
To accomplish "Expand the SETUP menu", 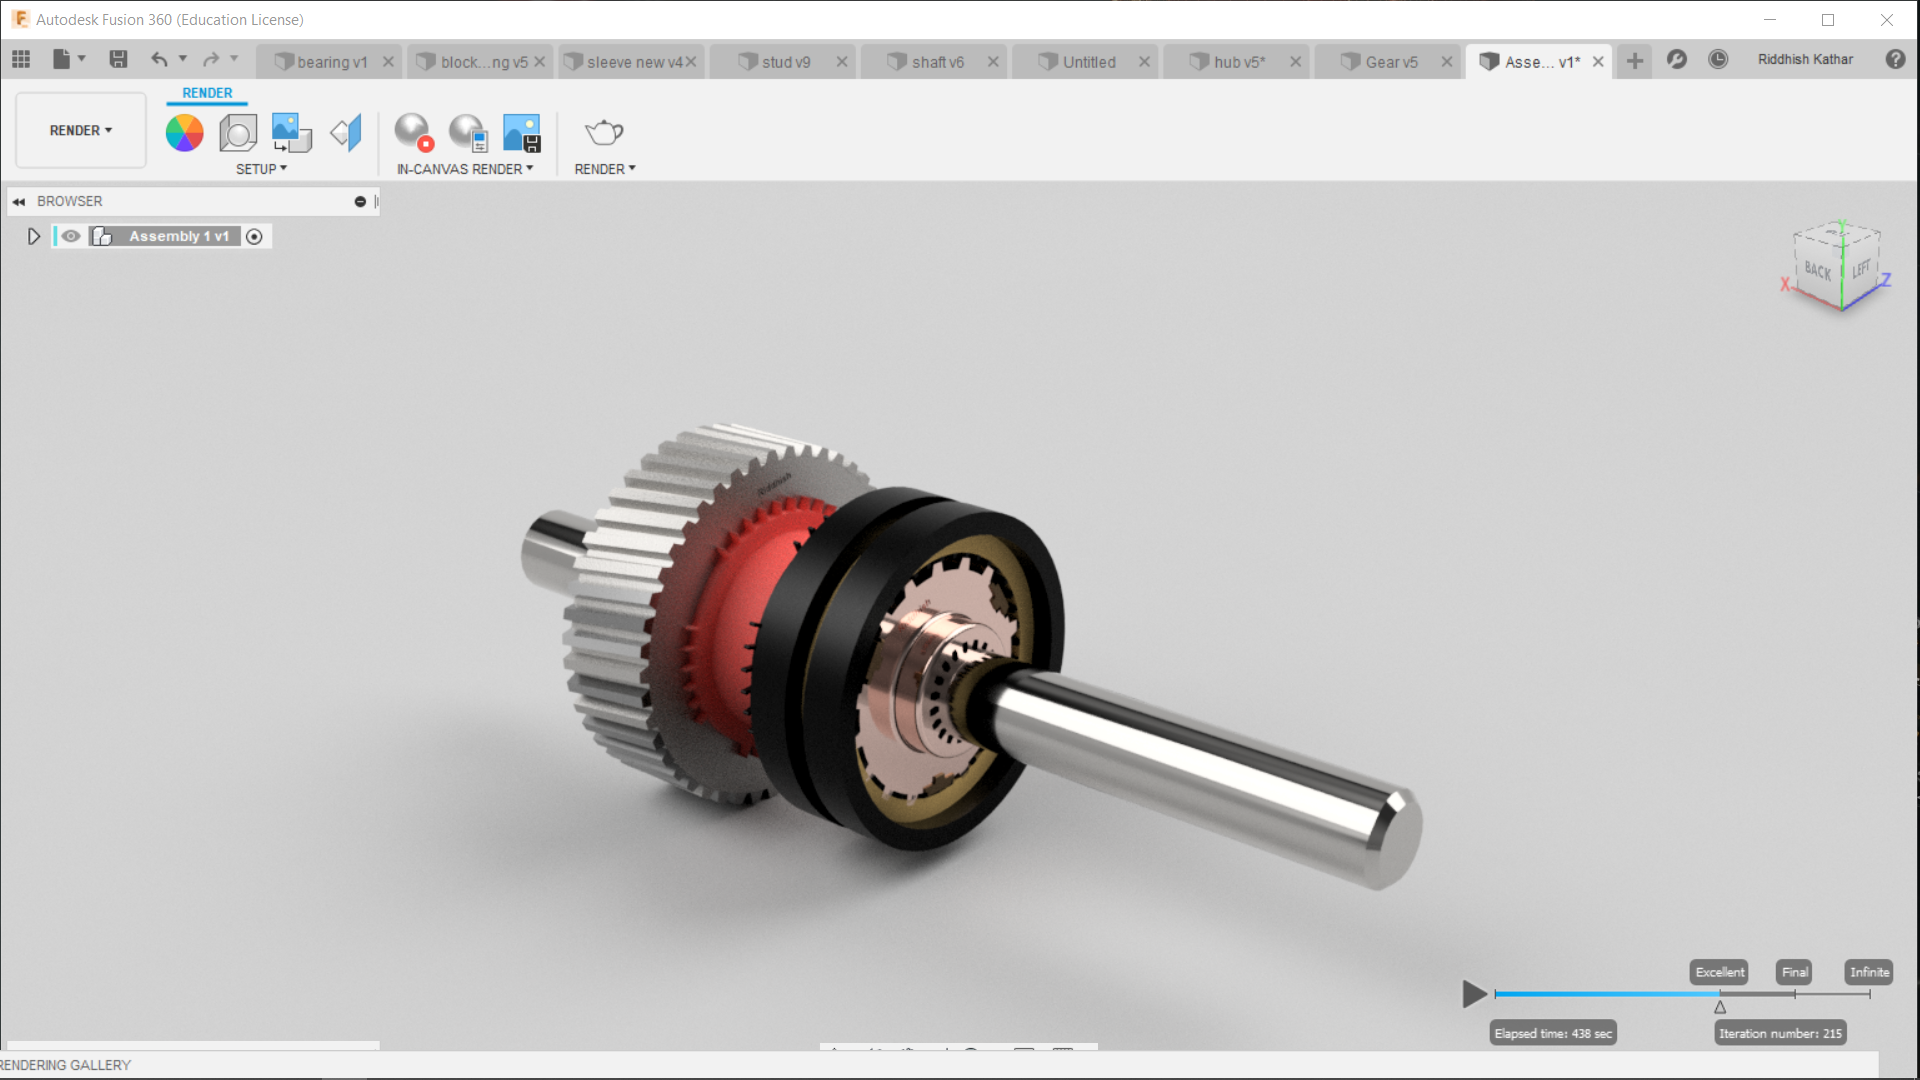I will click(x=261, y=169).
